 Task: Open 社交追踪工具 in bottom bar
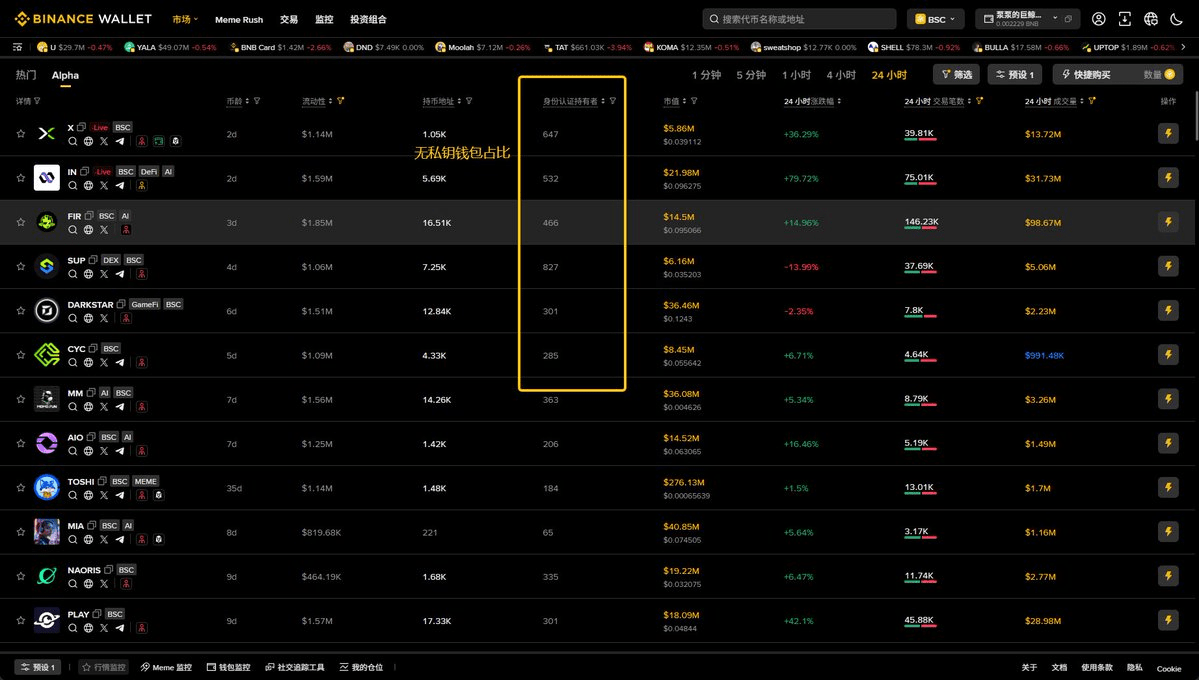(294, 667)
